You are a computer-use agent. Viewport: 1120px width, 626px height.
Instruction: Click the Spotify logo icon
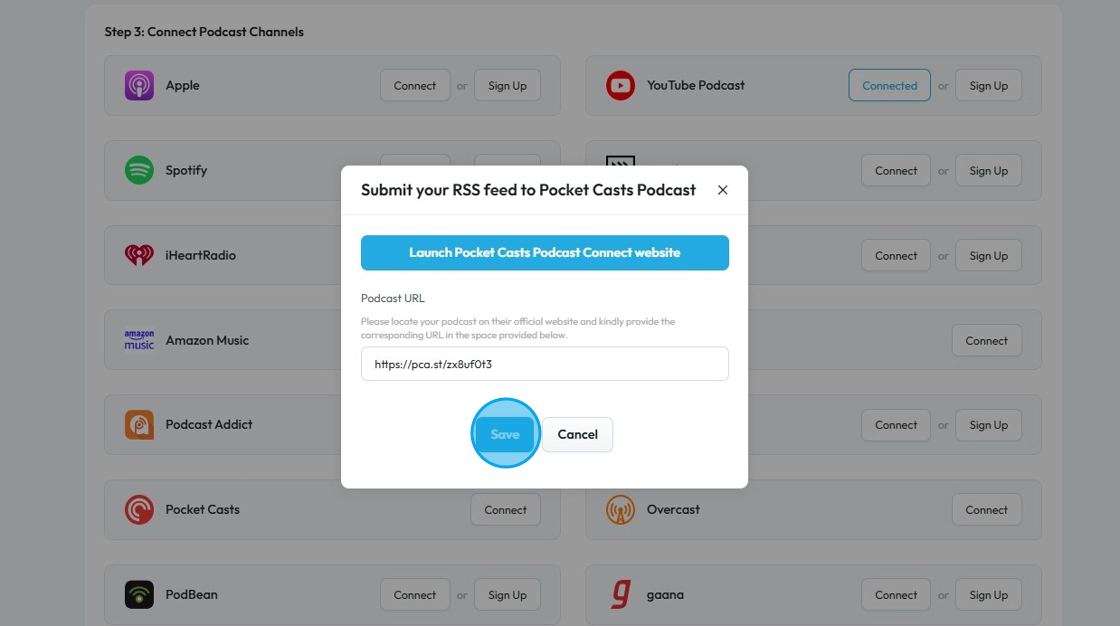pyautogui.click(x=139, y=170)
